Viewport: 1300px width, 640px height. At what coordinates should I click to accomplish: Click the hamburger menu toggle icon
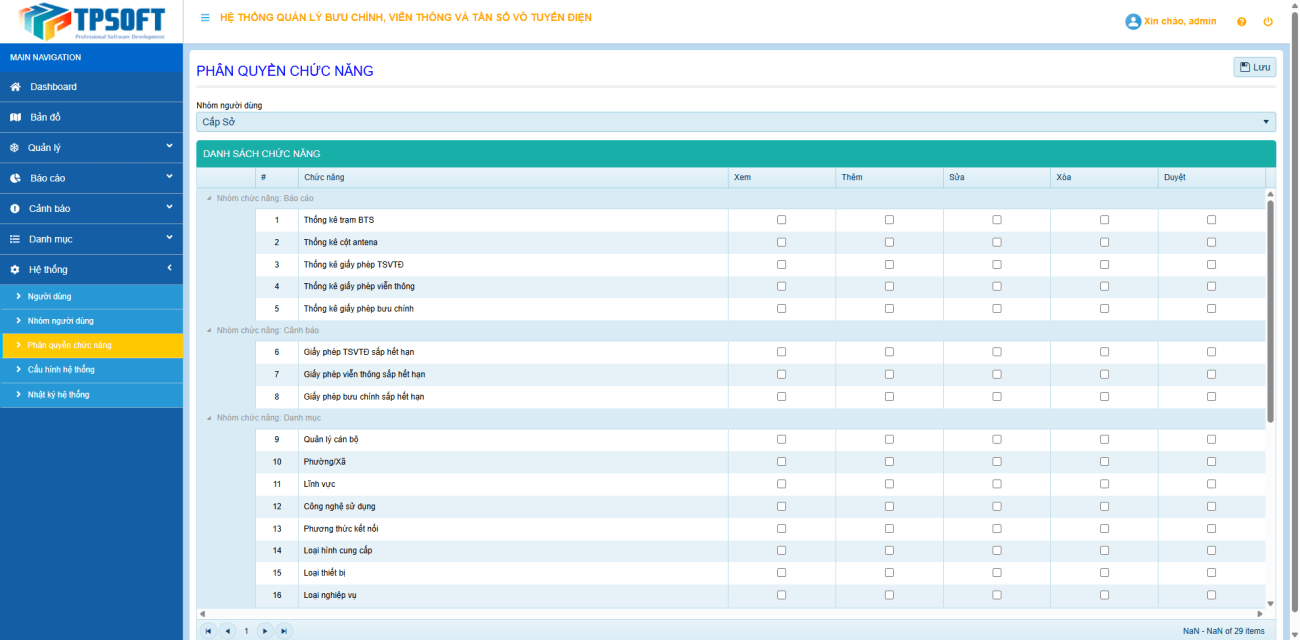coord(205,18)
